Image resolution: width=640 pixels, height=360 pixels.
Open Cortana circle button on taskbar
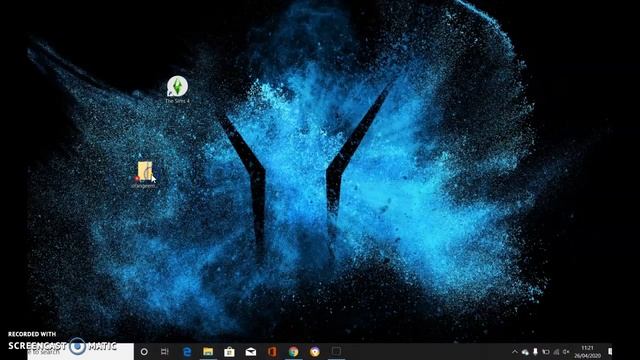[x=144, y=351]
